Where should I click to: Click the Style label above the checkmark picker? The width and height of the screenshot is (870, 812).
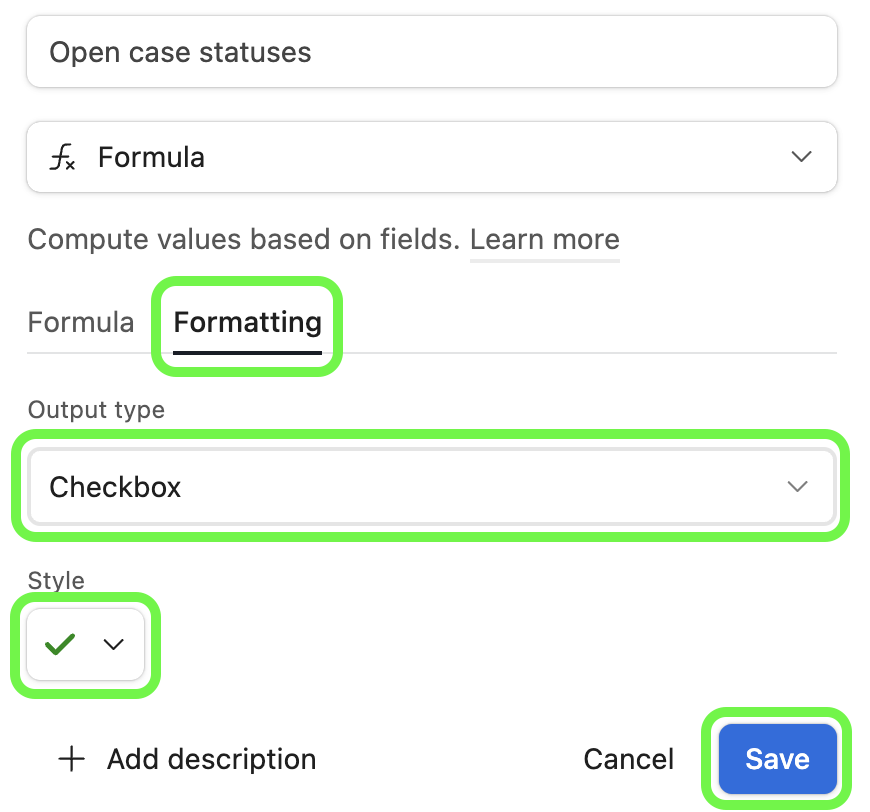click(56, 580)
